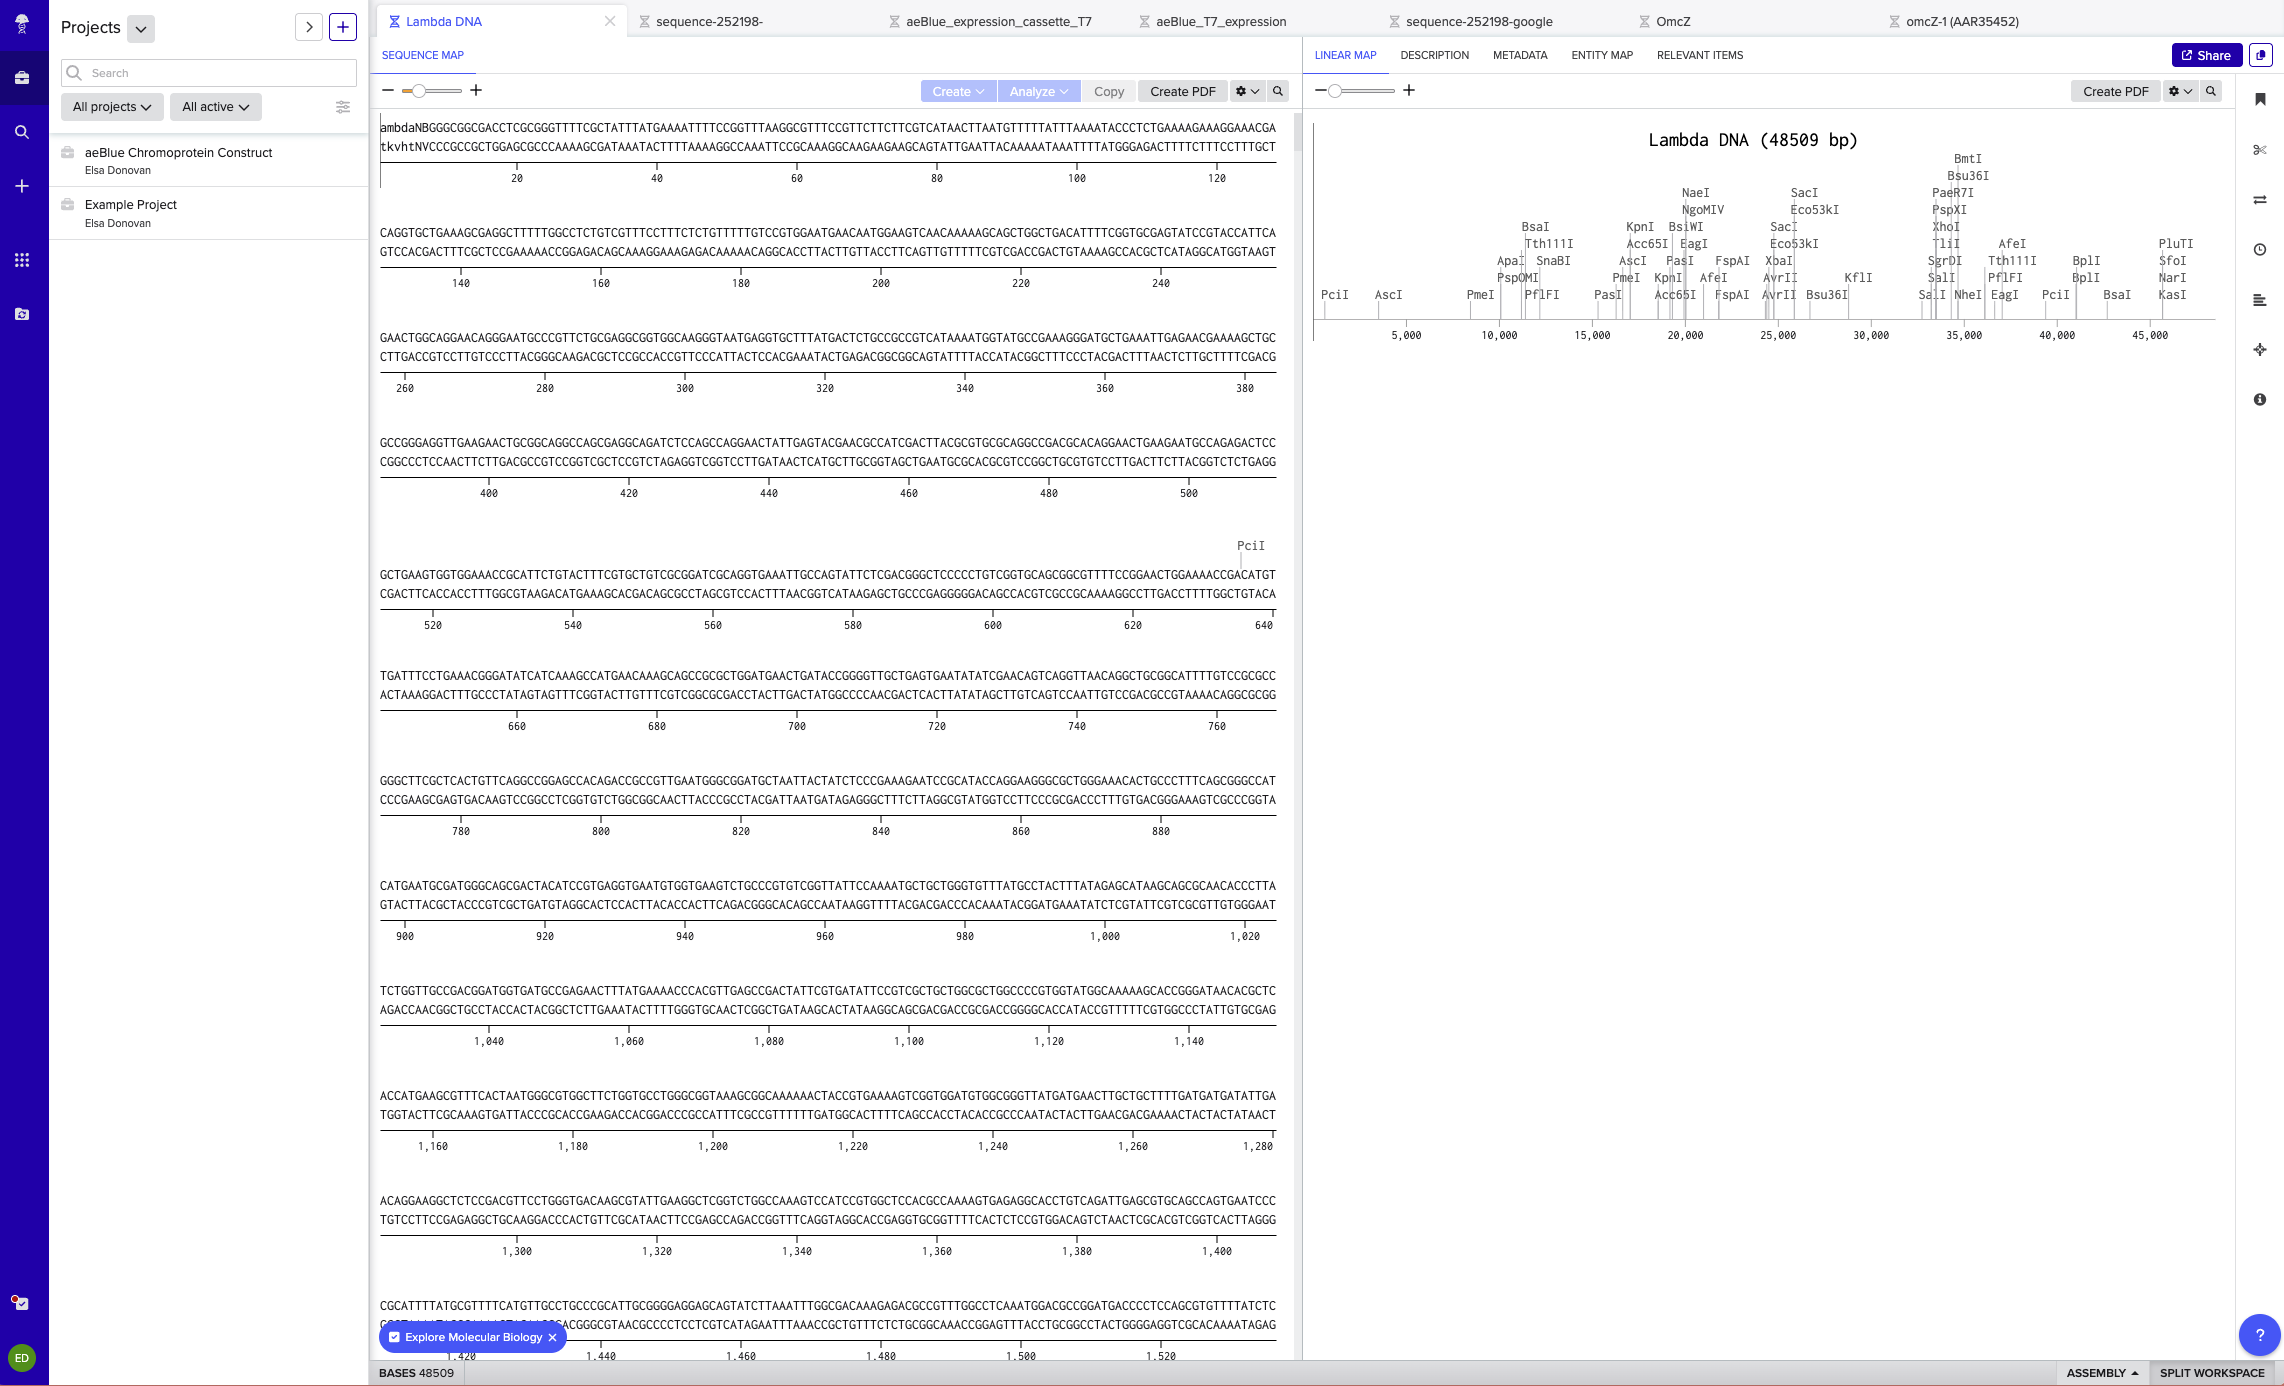Viewport: 2284px width, 1386px height.
Task: Click Create PDF in linear map
Action: tap(2115, 91)
